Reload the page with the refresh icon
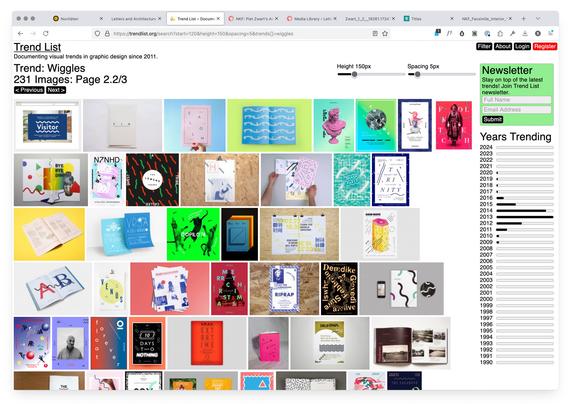This screenshot has height=404, width=571. pos(46,34)
